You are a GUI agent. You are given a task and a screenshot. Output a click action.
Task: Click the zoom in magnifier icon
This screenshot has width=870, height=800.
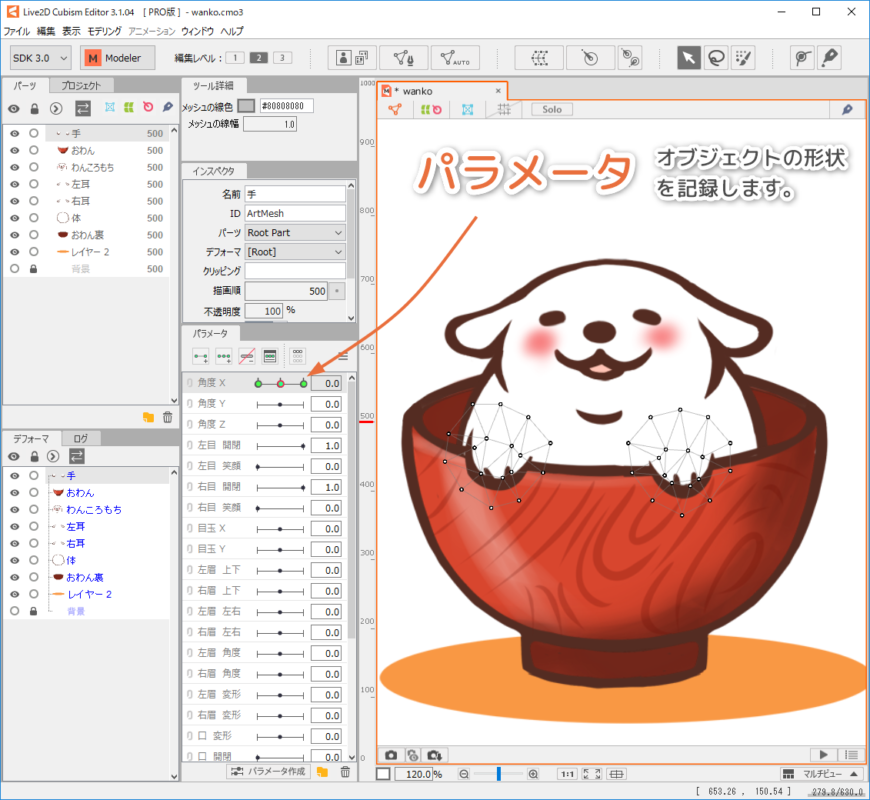[533, 774]
